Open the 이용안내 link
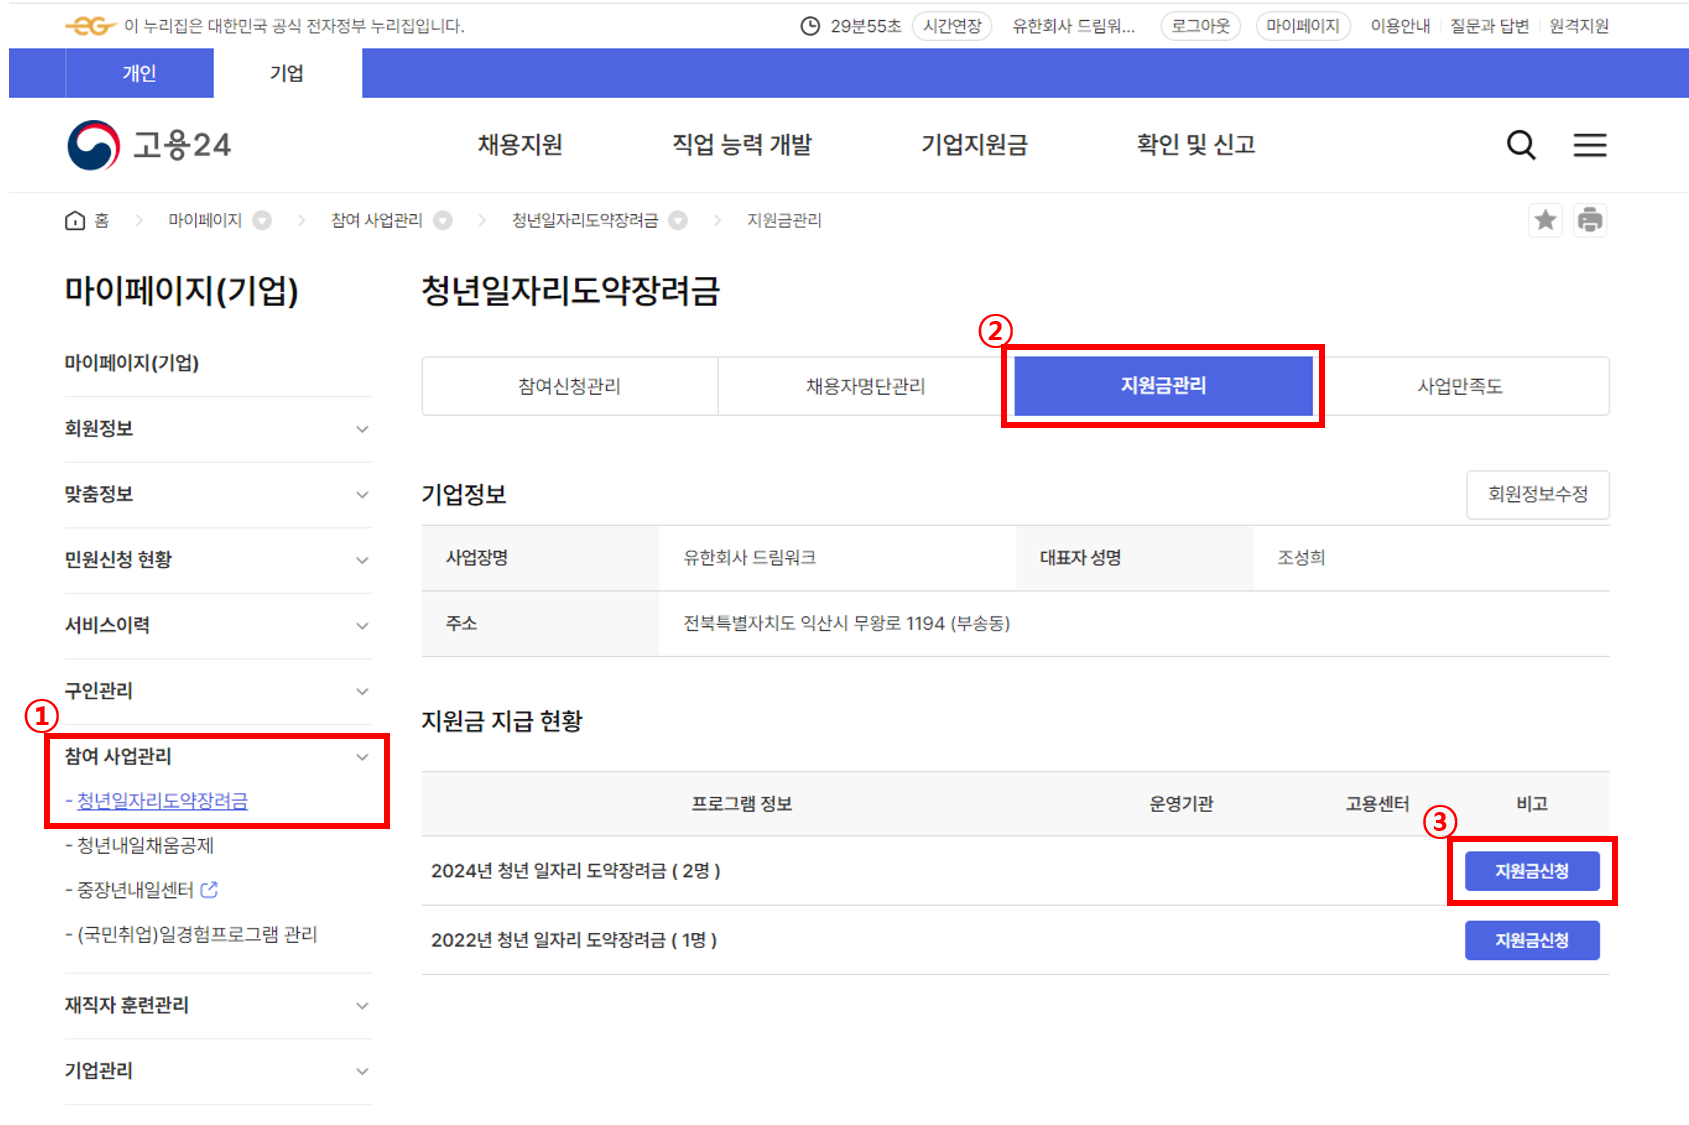 tap(1400, 26)
